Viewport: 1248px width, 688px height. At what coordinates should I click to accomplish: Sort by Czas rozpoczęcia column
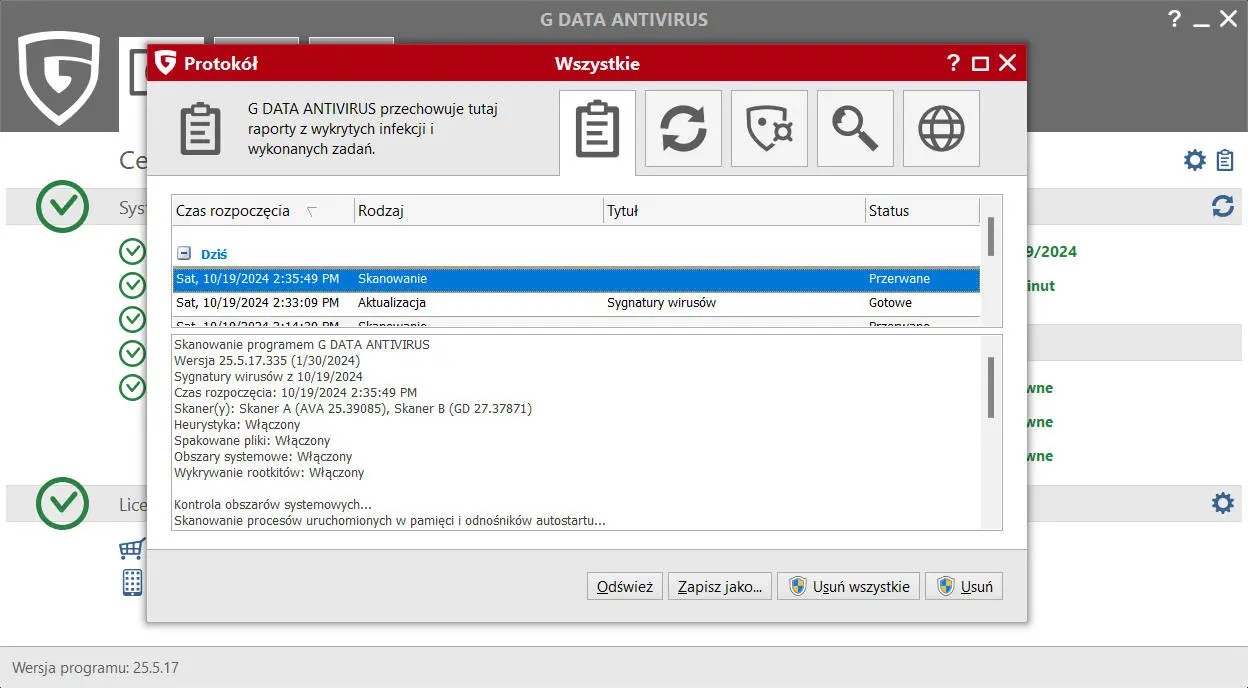(x=233, y=211)
